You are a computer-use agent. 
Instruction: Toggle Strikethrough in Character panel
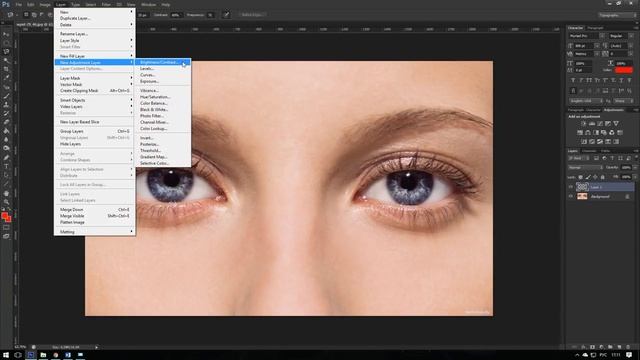pyautogui.click(x=629, y=80)
